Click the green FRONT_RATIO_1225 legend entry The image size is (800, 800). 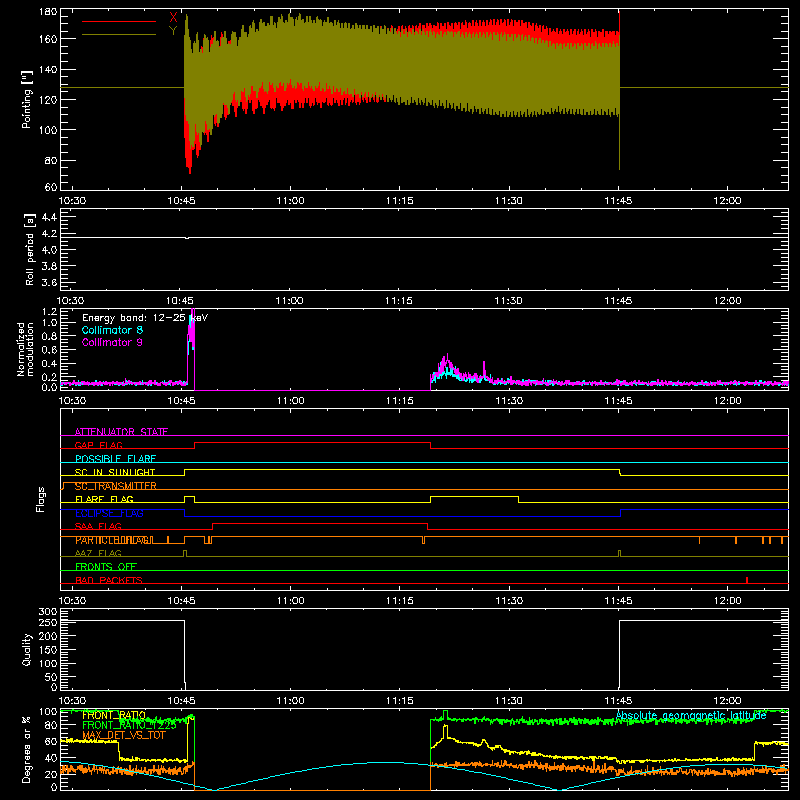[129, 725]
